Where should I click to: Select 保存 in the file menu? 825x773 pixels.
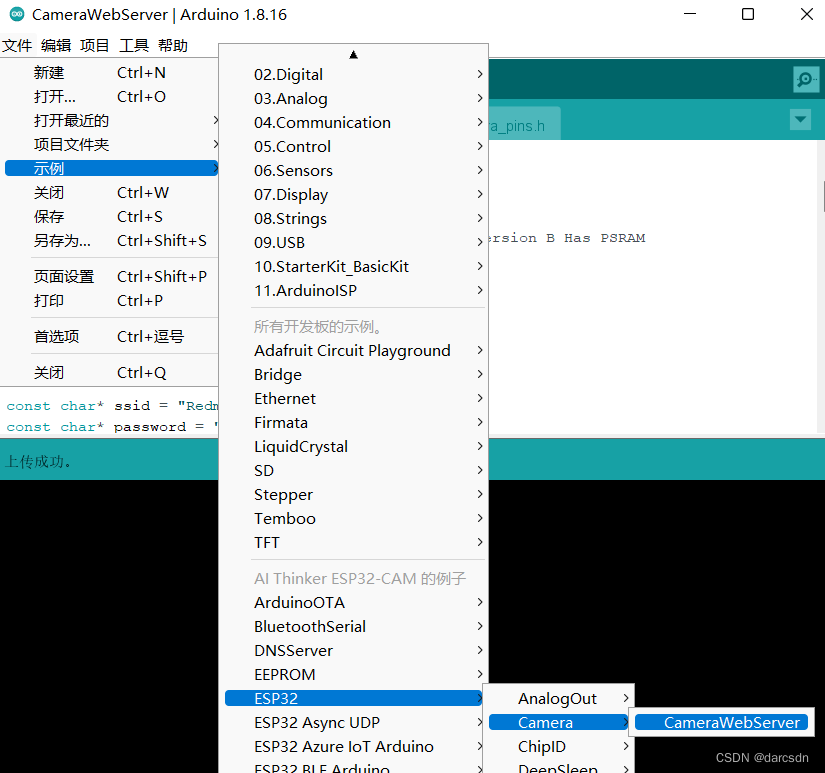[x=112, y=217]
